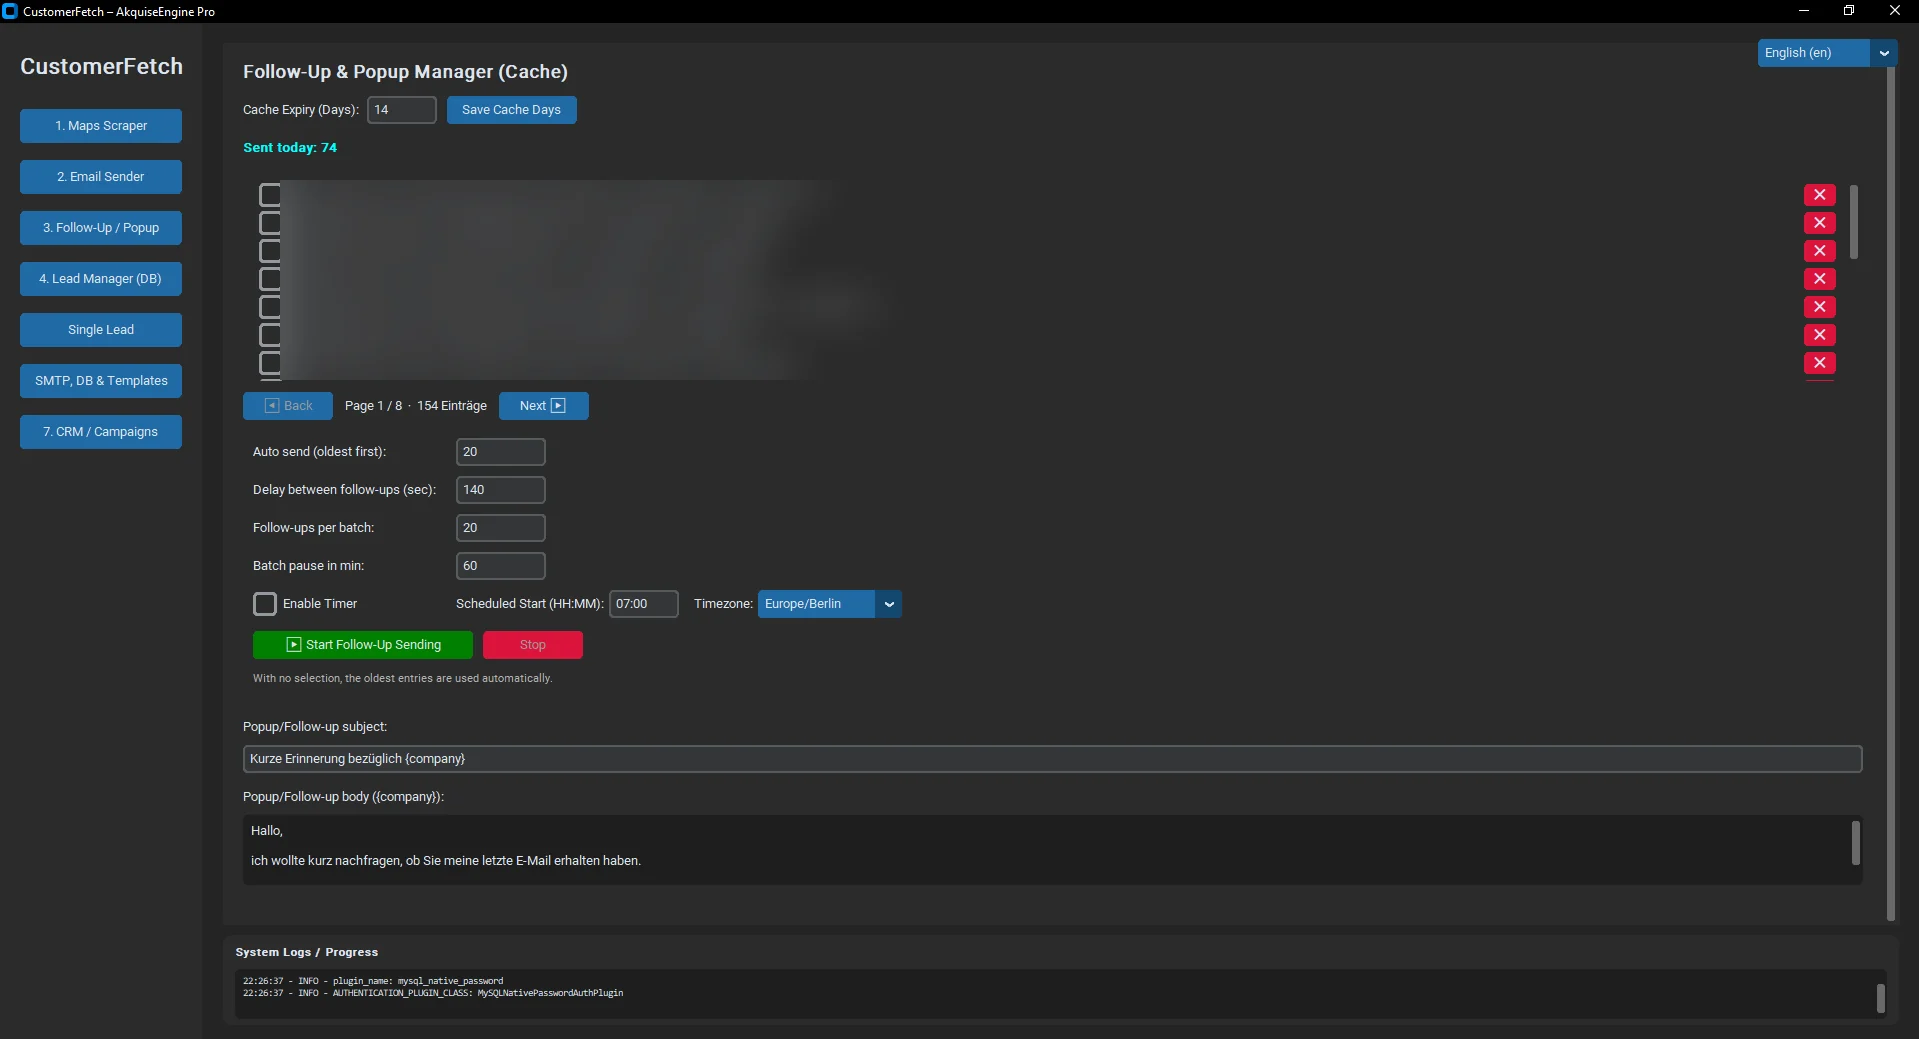Focus the Delay between follow-ups input field
Viewport: 1919px width, 1039px height.
click(501, 490)
